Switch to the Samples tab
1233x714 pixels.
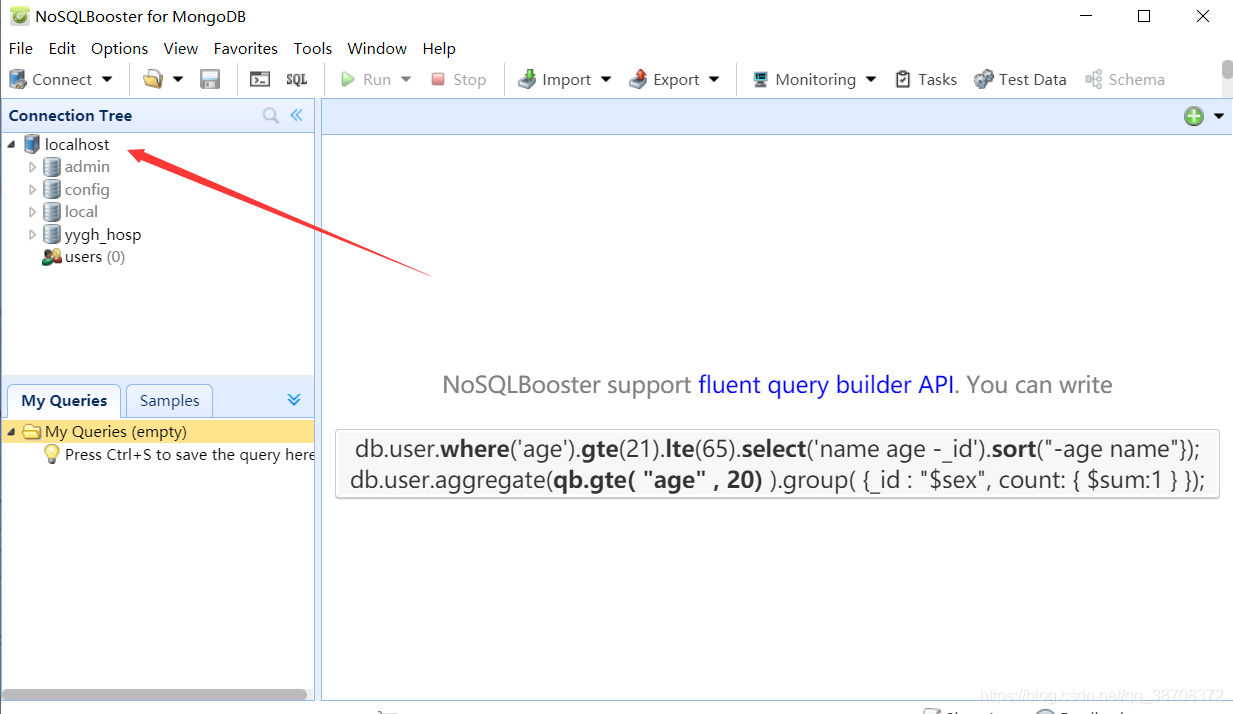pos(168,400)
